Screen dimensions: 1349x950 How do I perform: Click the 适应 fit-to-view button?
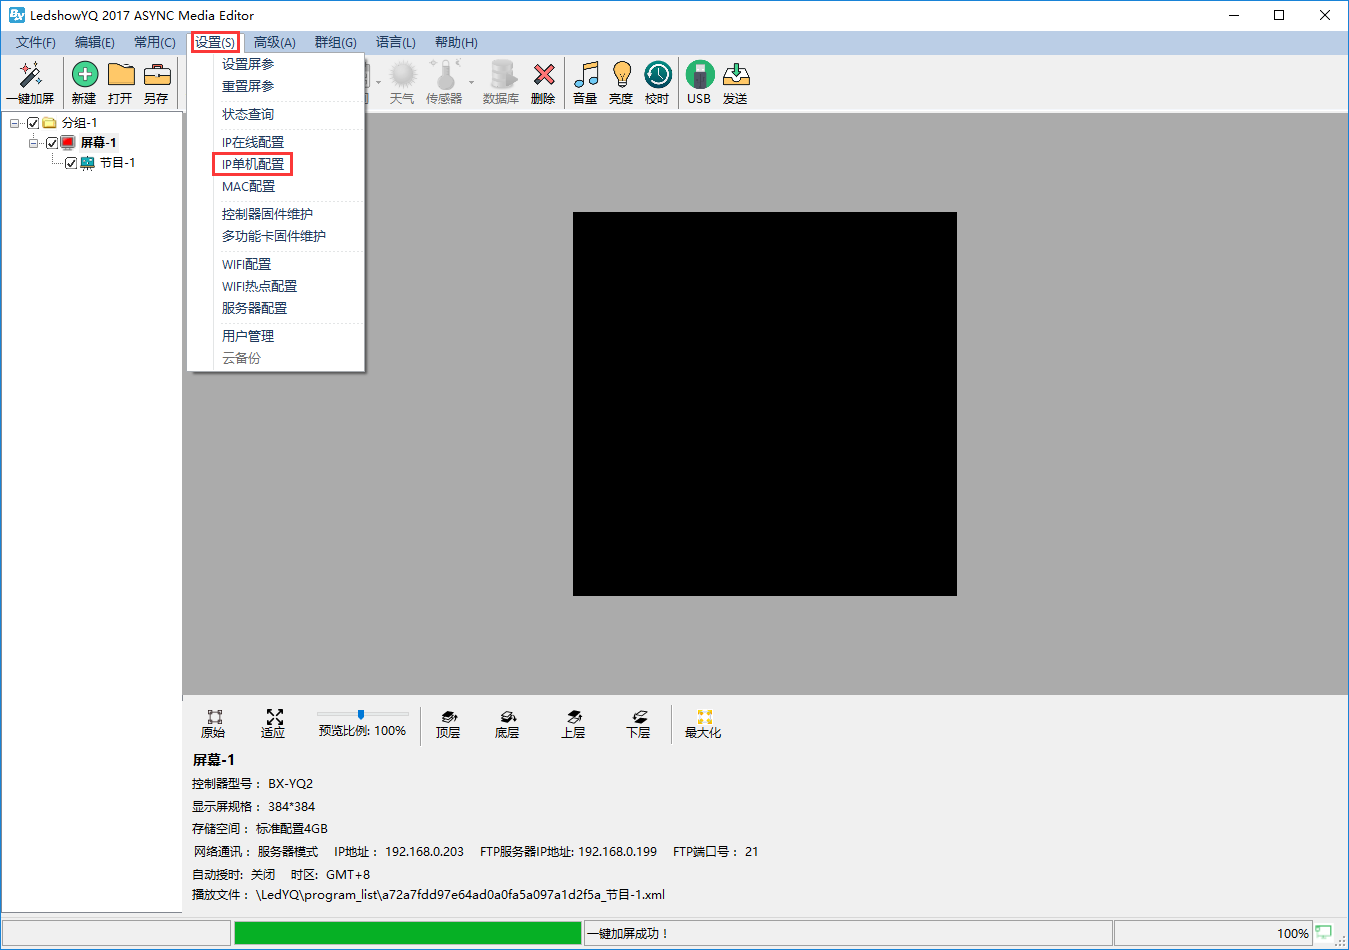pyautogui.click(x=273, y=723)
